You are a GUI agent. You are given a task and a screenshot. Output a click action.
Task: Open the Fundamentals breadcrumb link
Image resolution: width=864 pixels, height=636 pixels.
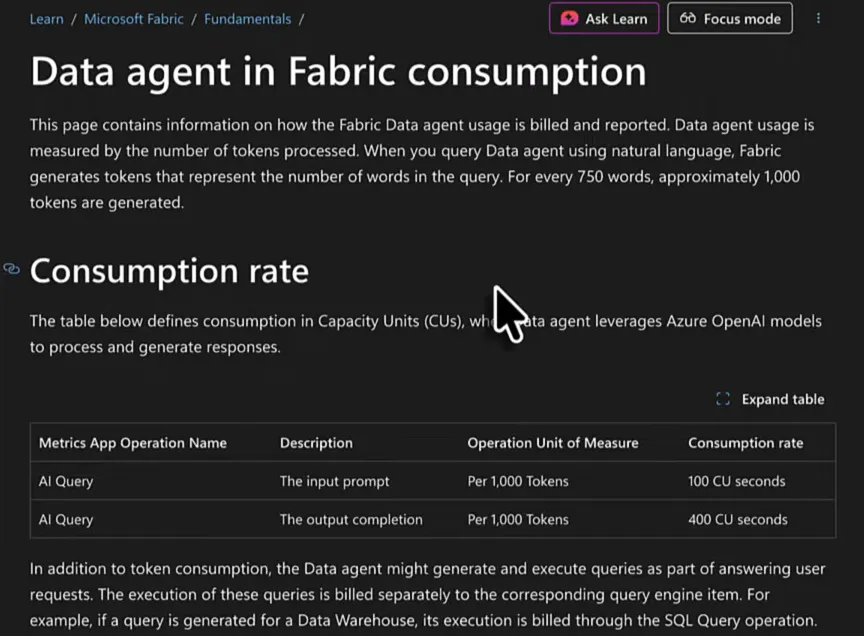pos(247,19)
